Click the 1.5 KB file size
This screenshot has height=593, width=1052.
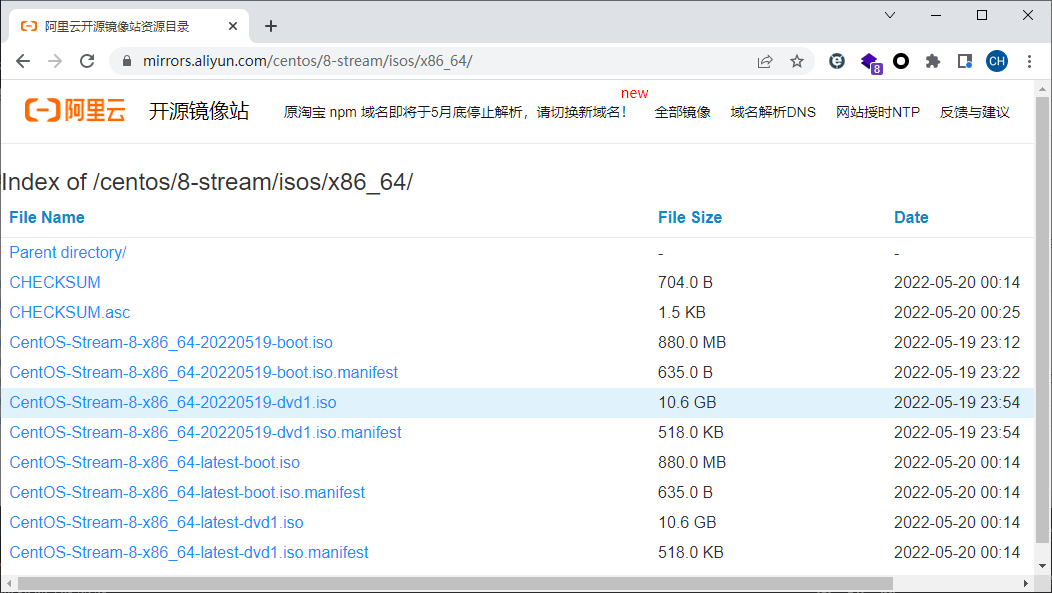pos(682,313)
